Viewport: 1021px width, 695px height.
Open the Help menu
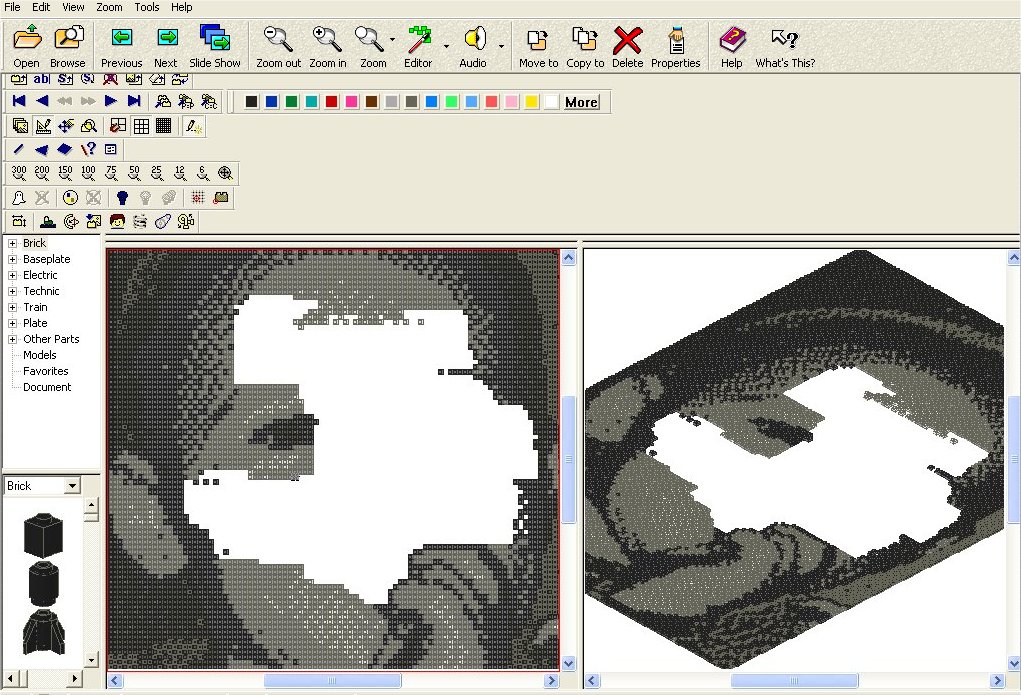point(182,7)
